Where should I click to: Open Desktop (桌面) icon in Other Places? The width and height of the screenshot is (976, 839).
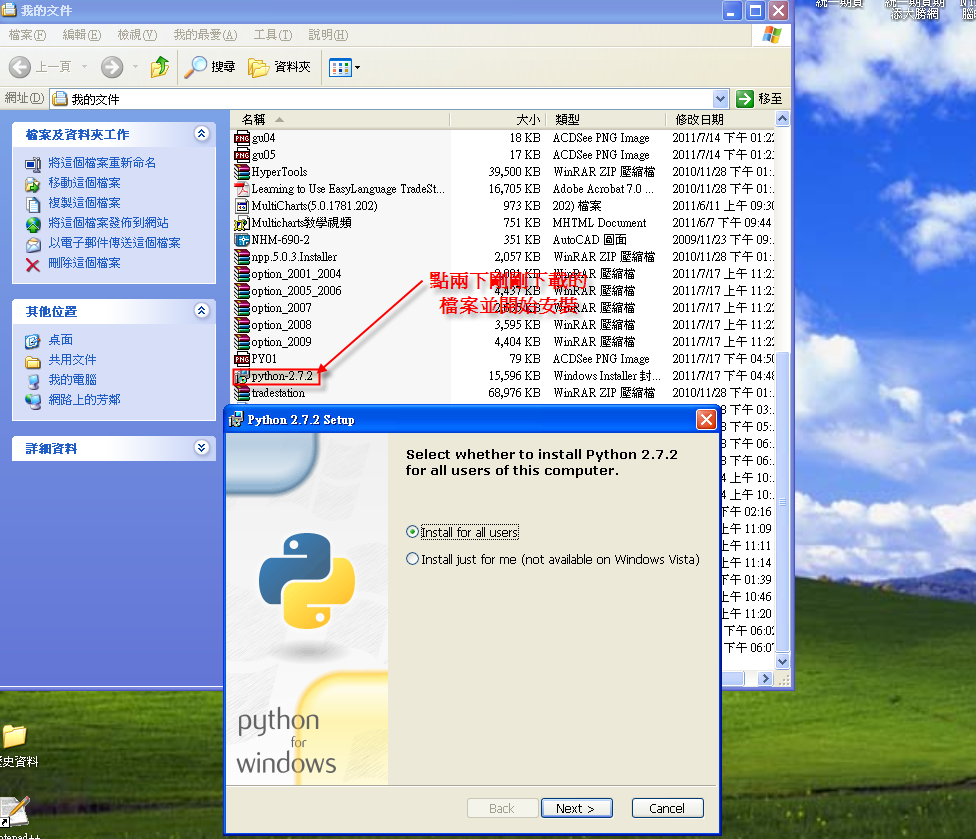(x=32, y=340)
